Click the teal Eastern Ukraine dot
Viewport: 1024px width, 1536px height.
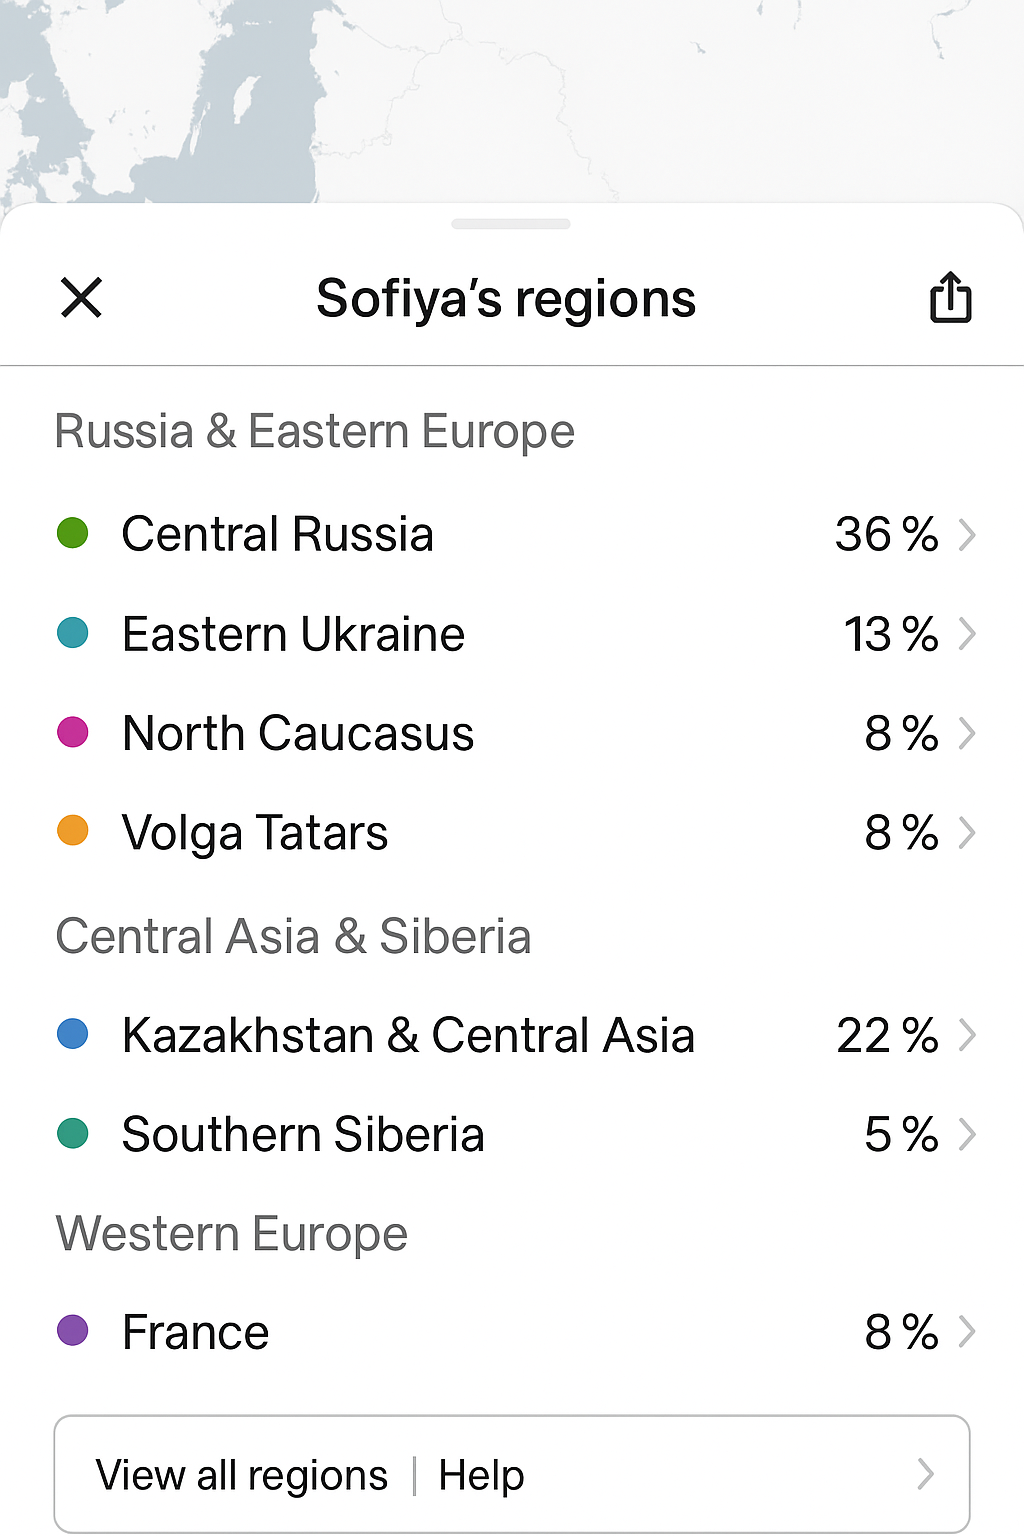[x=73, y=633]
